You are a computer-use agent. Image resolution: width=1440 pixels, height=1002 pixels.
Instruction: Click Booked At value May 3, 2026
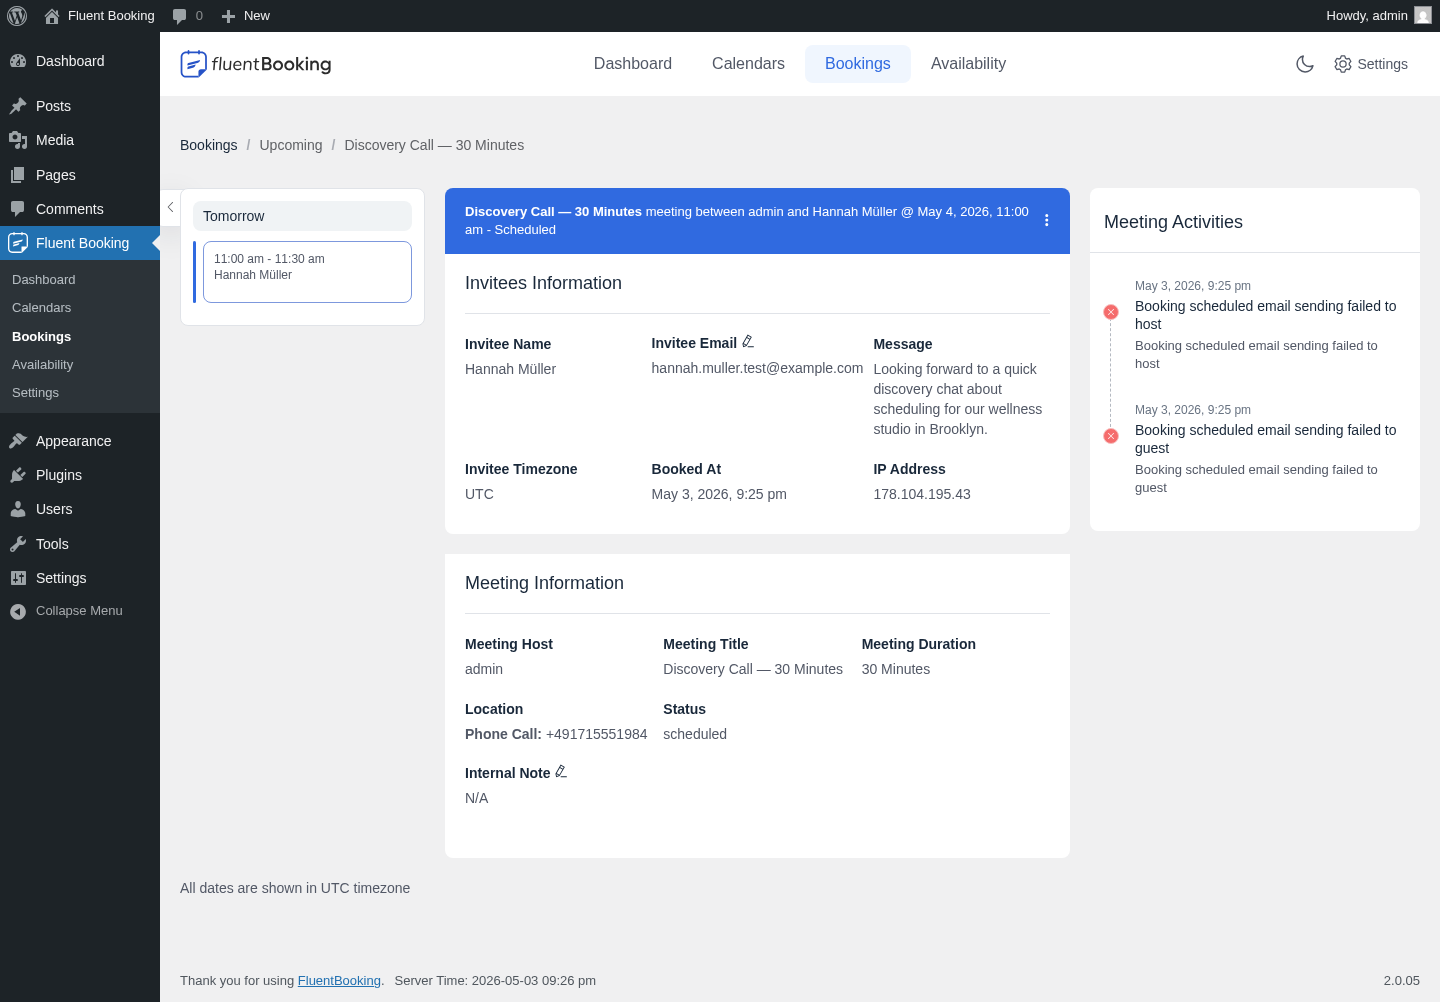[x=719, y=494]
